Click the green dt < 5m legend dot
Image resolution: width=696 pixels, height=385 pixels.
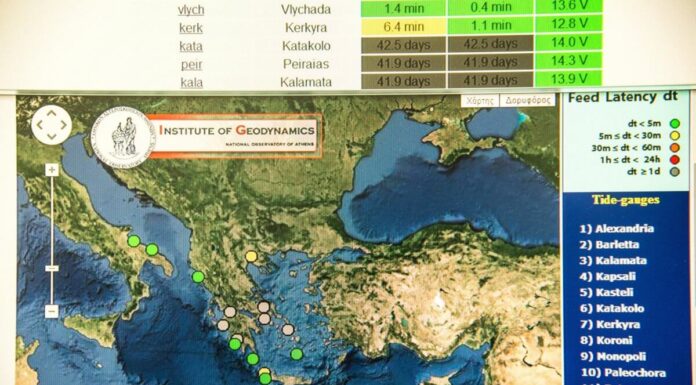[675, 123]
